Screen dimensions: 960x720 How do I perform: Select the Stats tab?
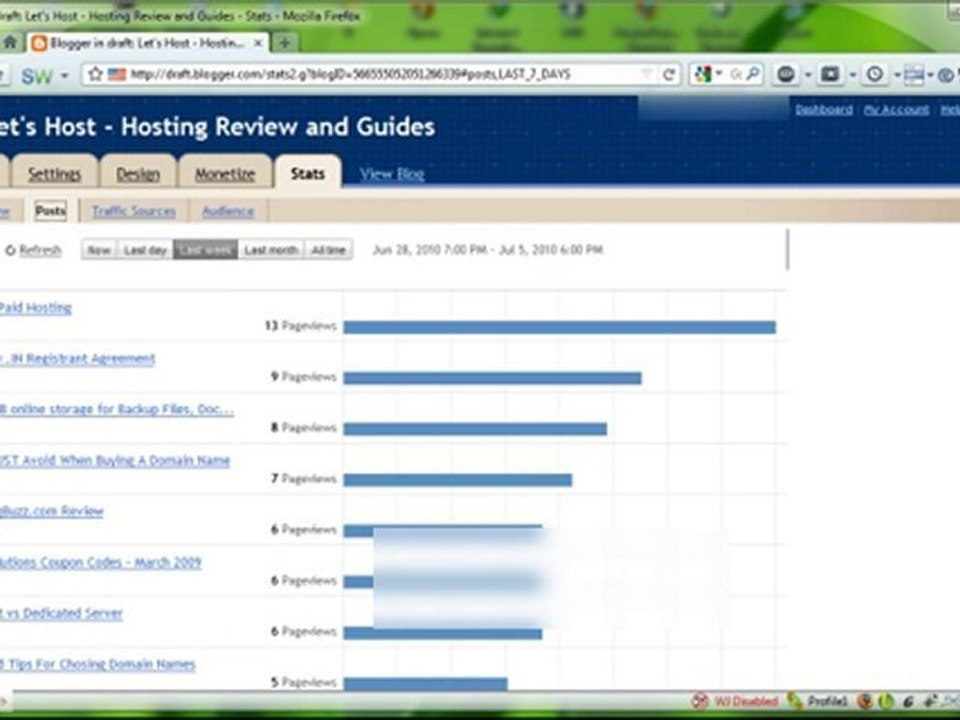click(307, 174)
